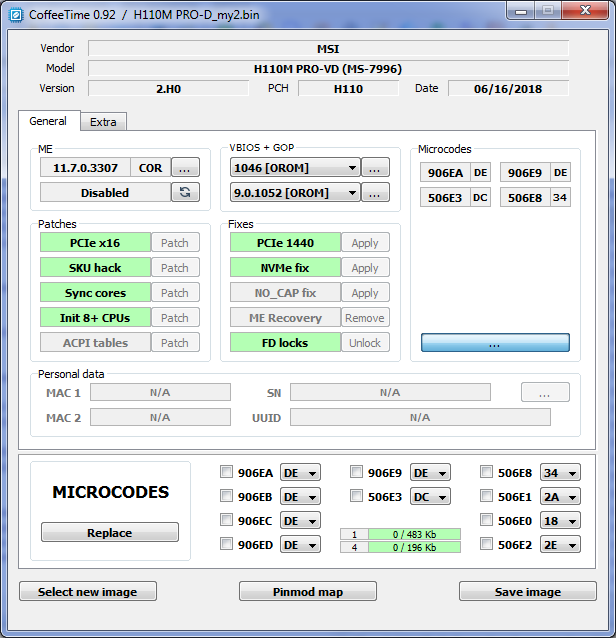This screenshot has width=616, height=638.
Task: Open DC version dropdown for 506E3
Action: click(430, 496)
